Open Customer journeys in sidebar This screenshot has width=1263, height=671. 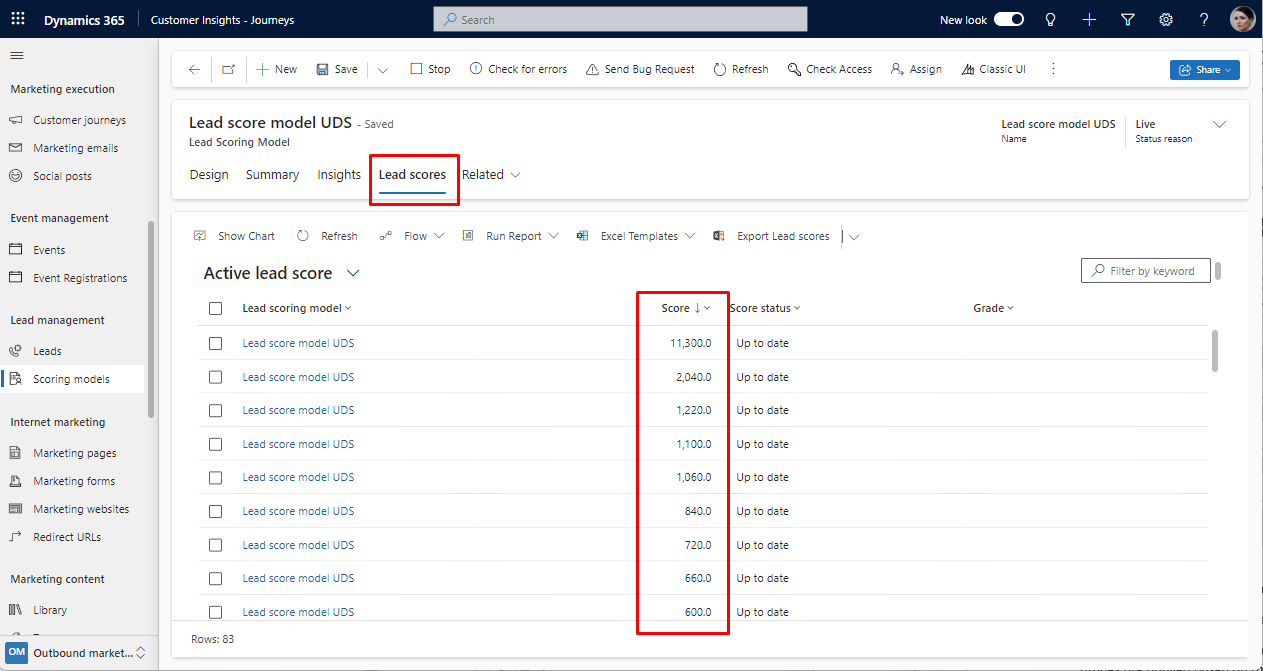79,120
